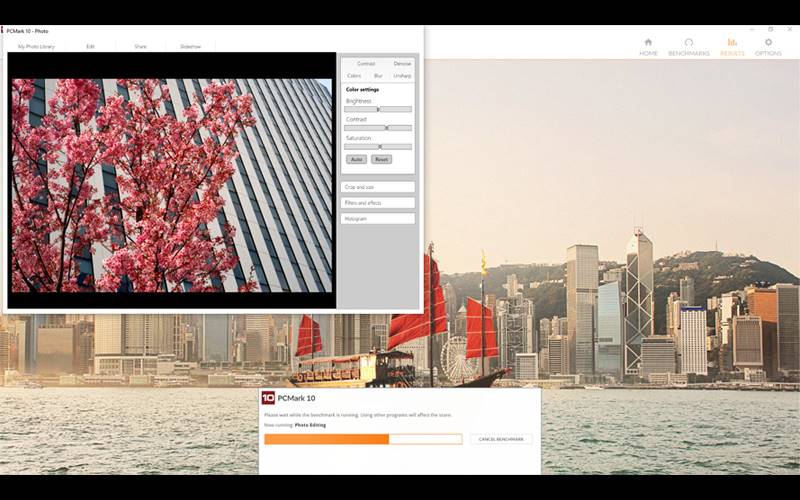Click the cherry blossom photo preview

(x=171, y=185)
